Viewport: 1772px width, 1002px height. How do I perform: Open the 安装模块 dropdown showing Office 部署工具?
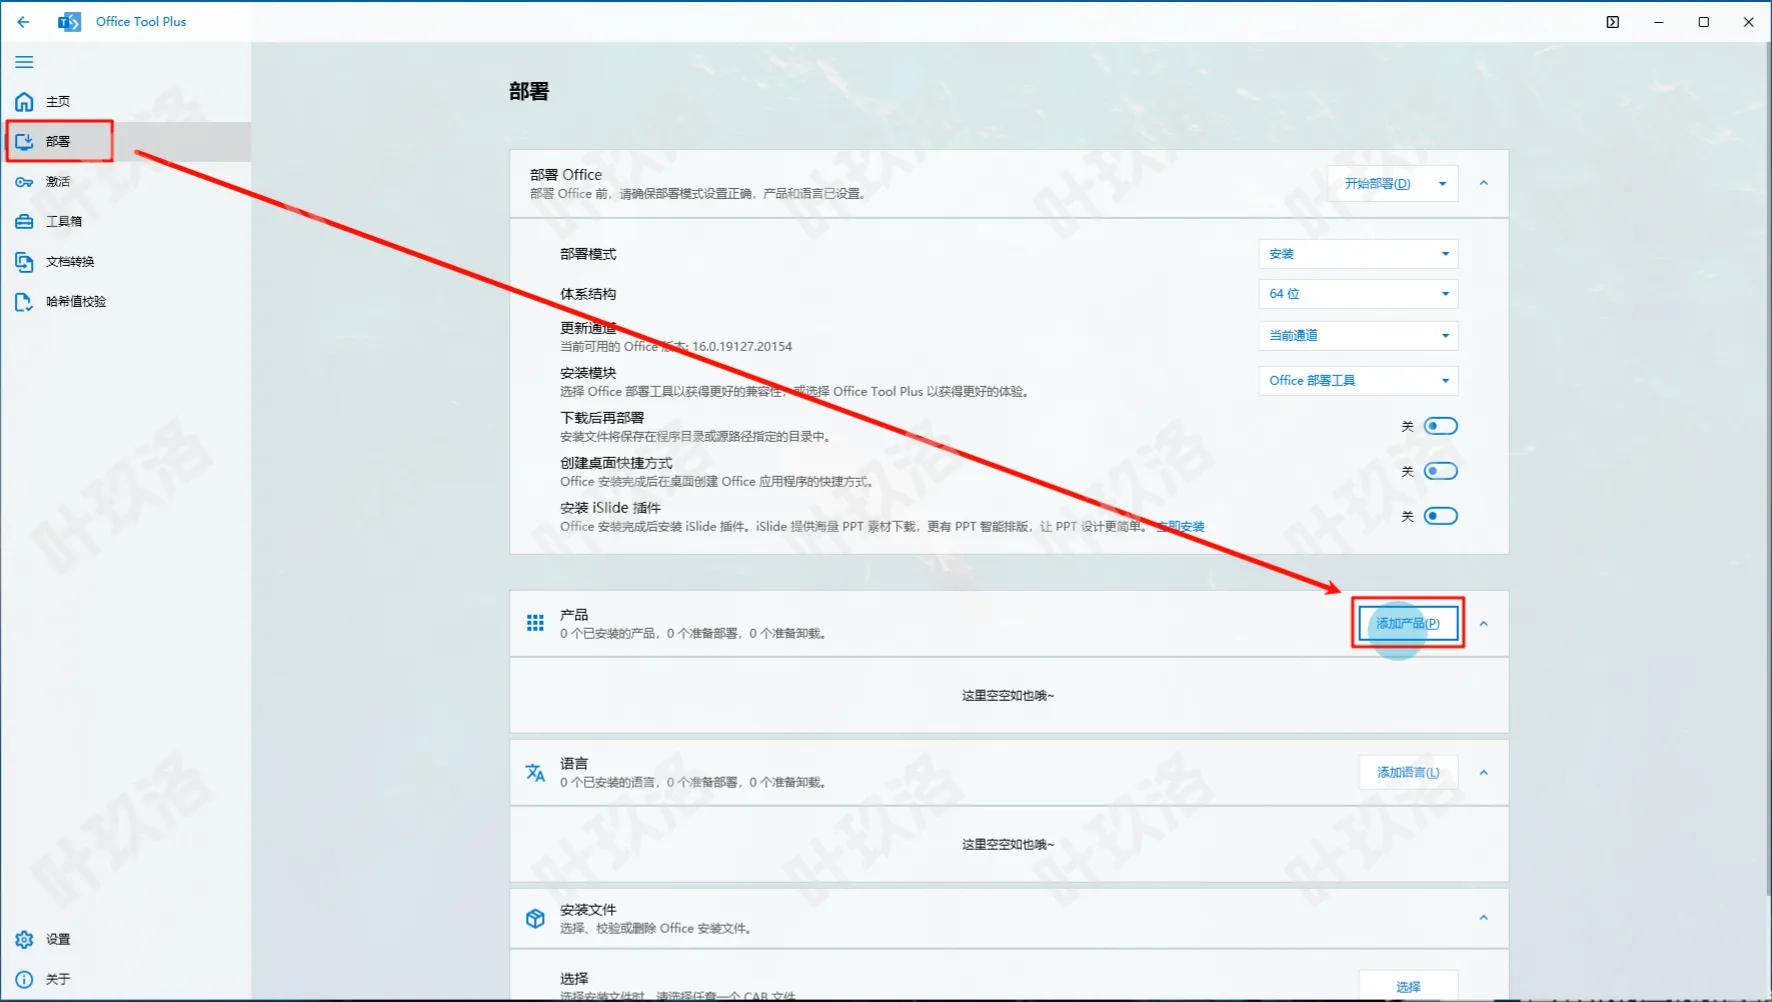click(x=1358, y=381)
